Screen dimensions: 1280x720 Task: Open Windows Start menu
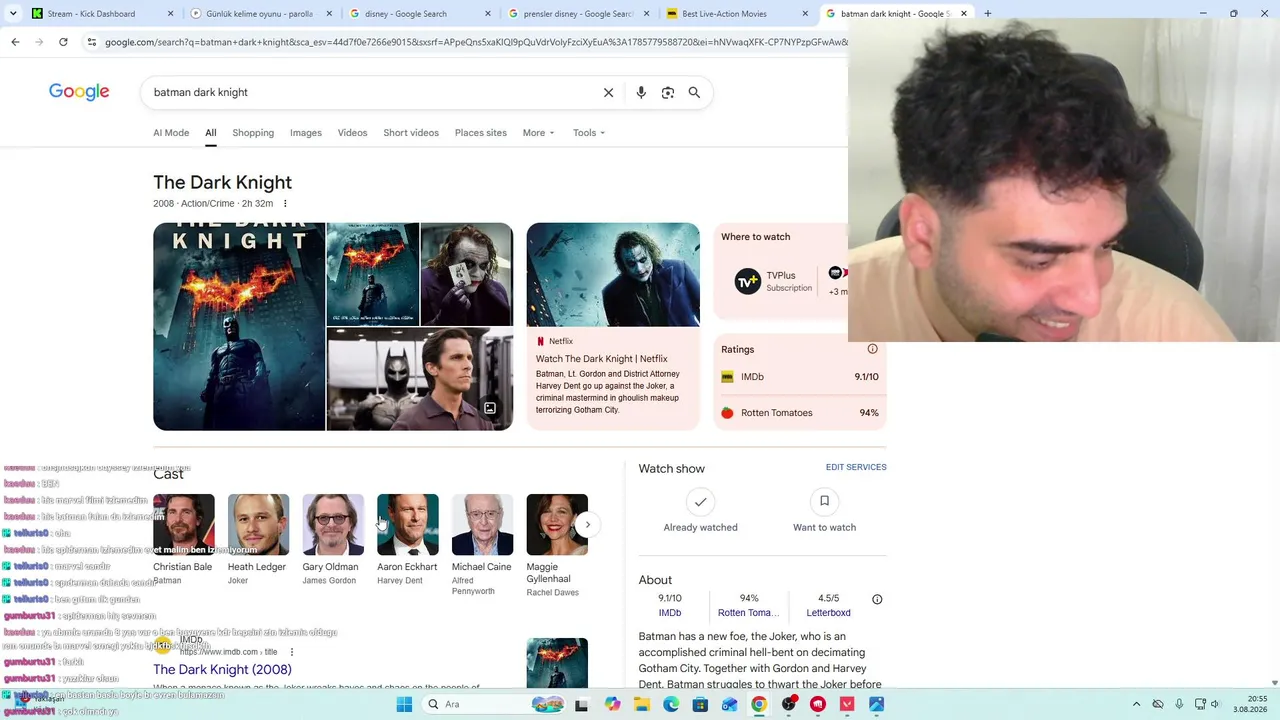tap(404, 704)
